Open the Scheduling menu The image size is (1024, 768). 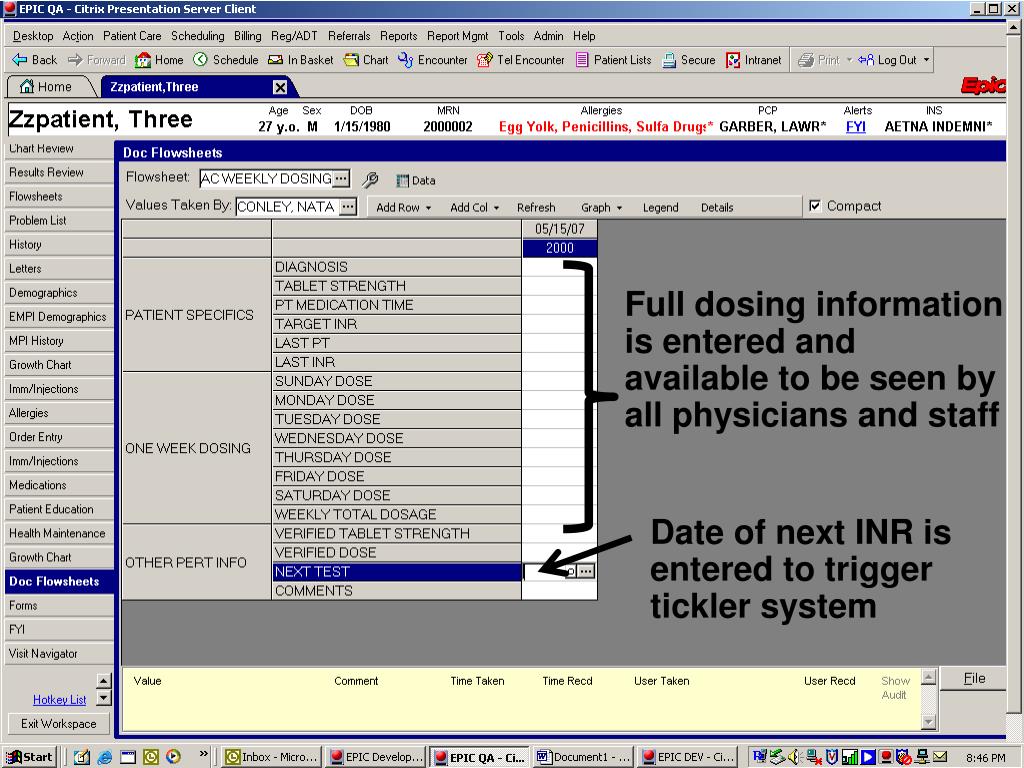point(197,36)
